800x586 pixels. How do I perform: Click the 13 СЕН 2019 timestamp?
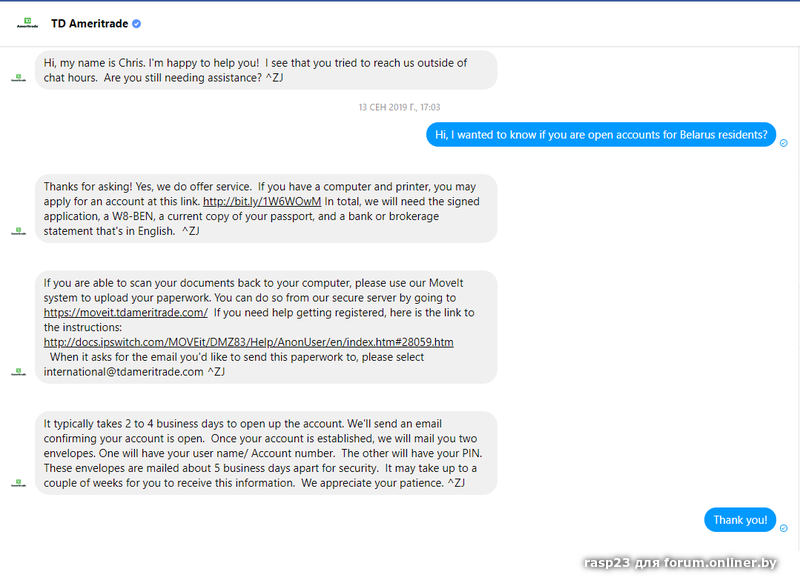pyautogui.click(x=399, y=107)
